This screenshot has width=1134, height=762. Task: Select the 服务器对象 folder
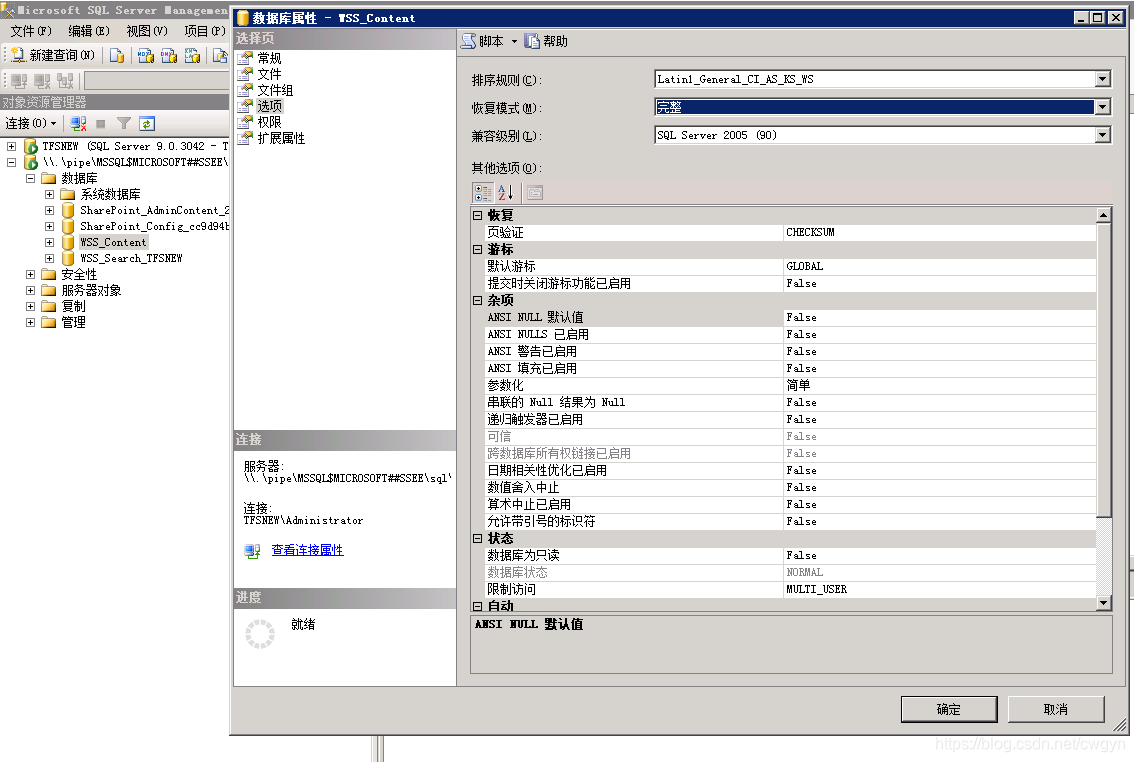tap(91, 290)
